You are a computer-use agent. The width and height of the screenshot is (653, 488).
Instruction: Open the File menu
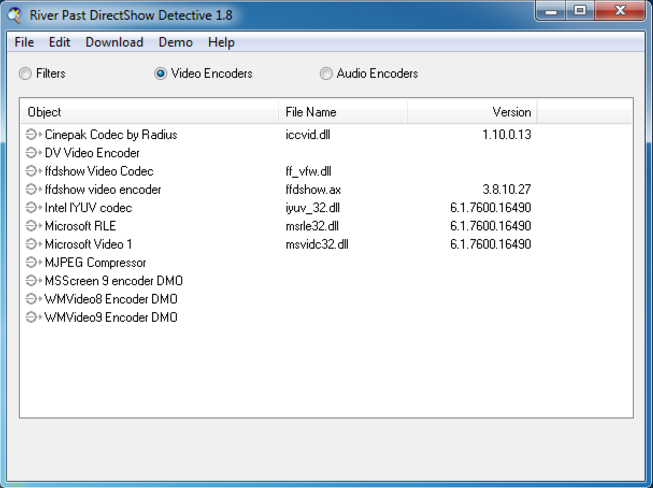24,42
